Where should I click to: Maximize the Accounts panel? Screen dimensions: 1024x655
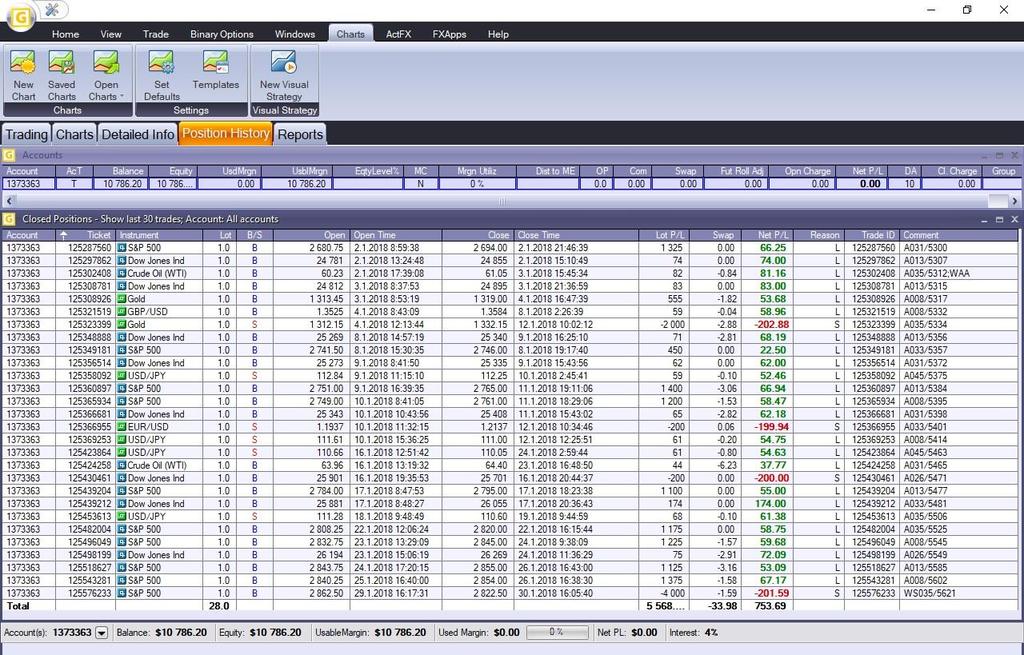[999, 155]
